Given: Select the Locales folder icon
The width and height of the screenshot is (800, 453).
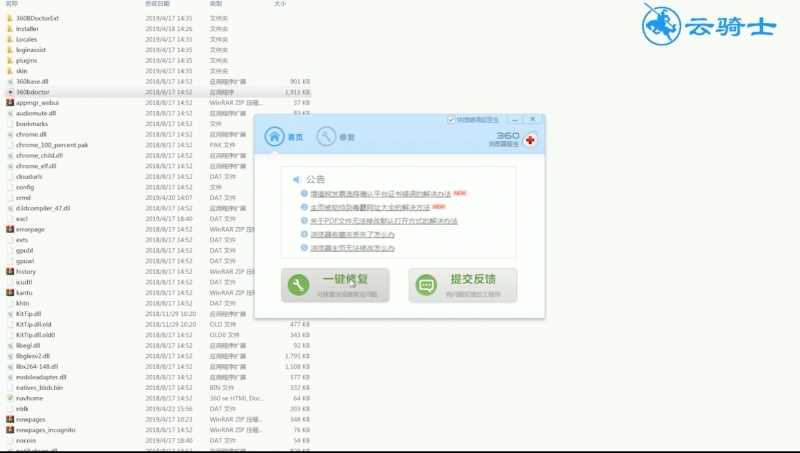Looking at the screenshot, I should coord(10,39).
